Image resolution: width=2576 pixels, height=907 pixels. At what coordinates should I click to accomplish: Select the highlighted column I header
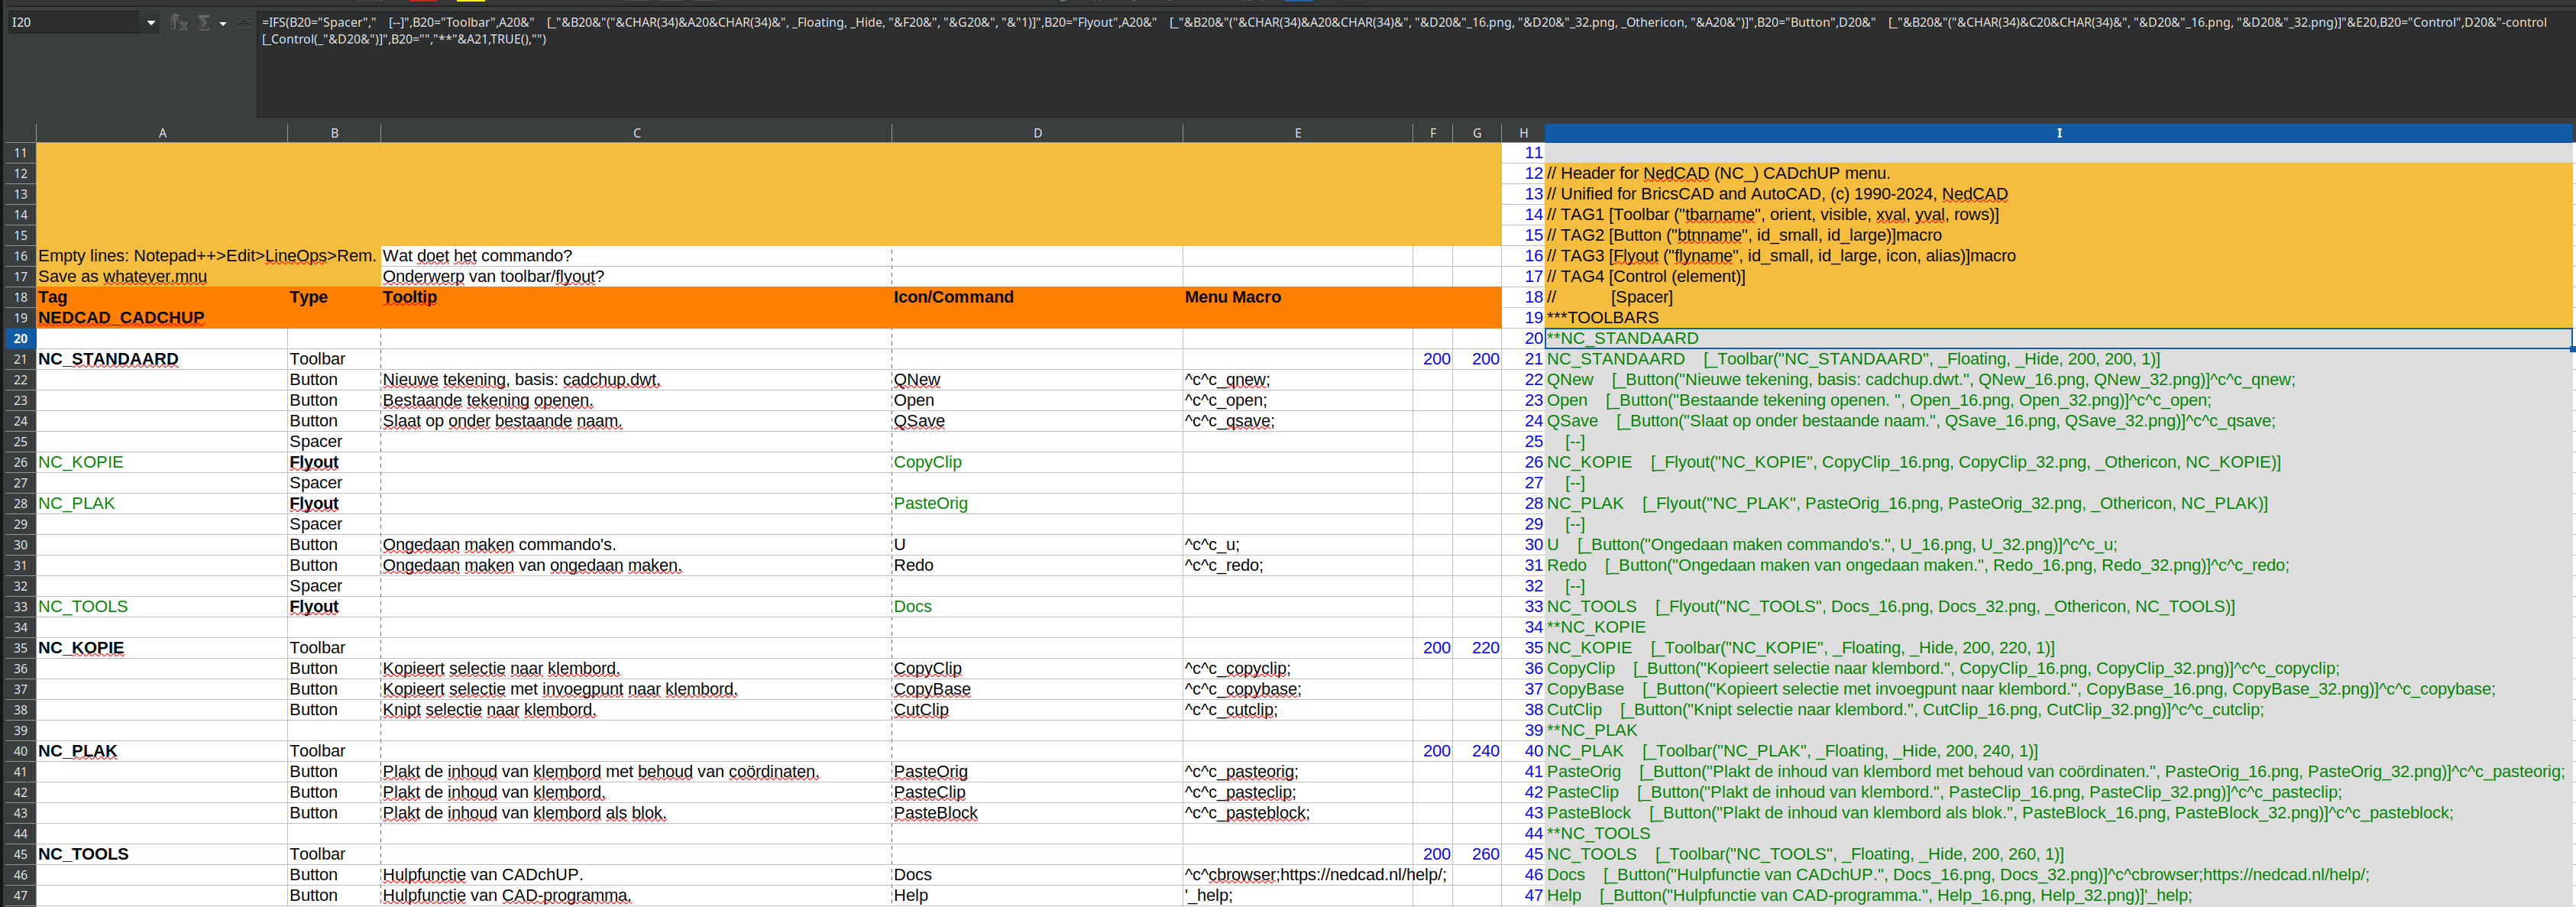click(x=2058, y=133)
